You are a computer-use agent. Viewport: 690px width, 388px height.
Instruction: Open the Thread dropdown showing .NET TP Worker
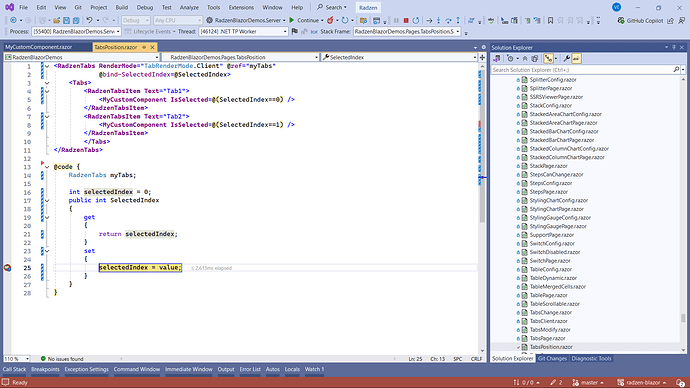coord(243,31)
